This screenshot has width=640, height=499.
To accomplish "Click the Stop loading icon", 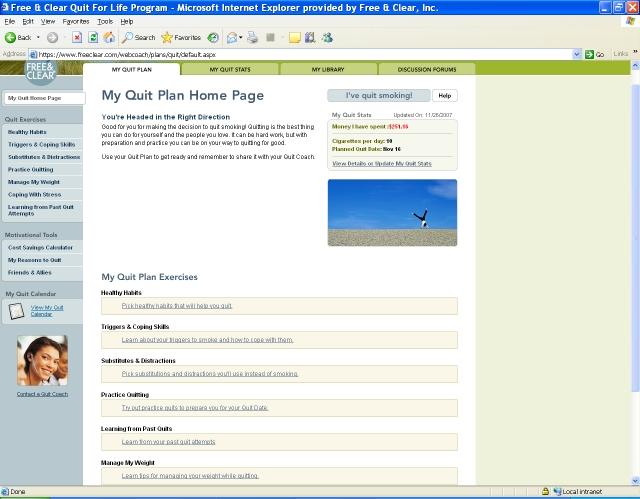I will click(x=78, y=37).
